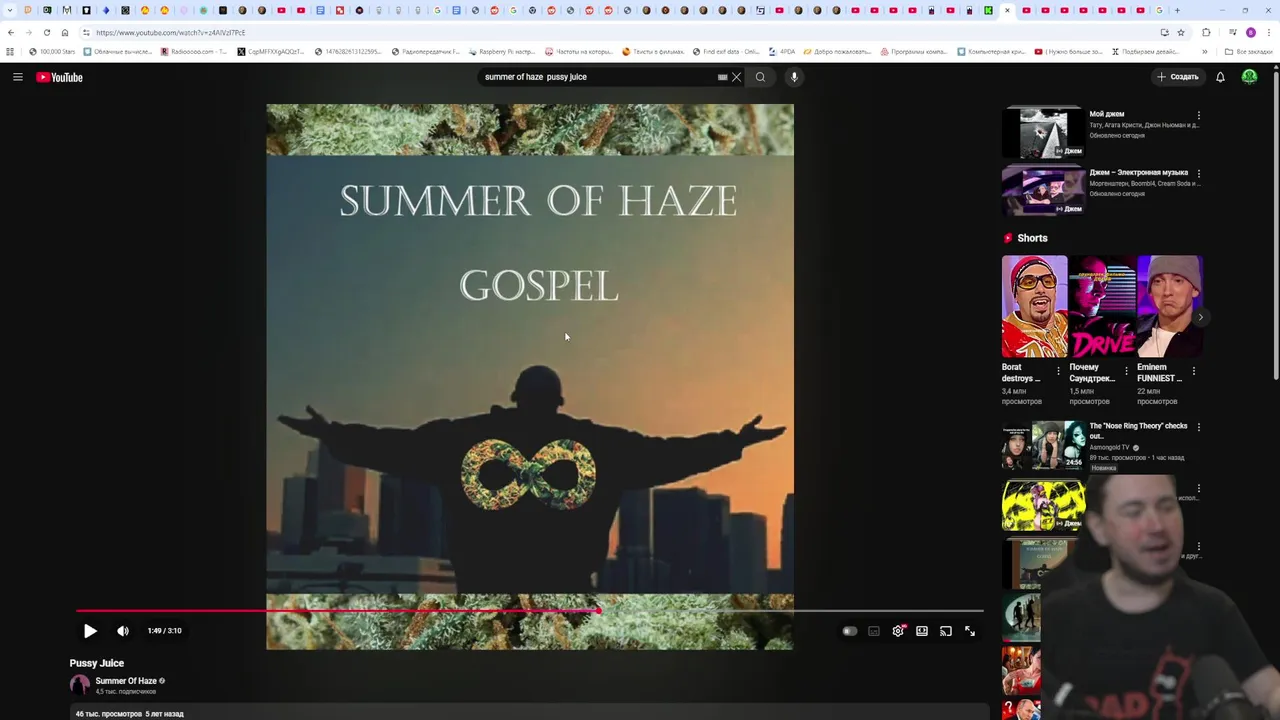
Task: Open player settings gear
Action: pyautogui.click(x=898, y=631)
